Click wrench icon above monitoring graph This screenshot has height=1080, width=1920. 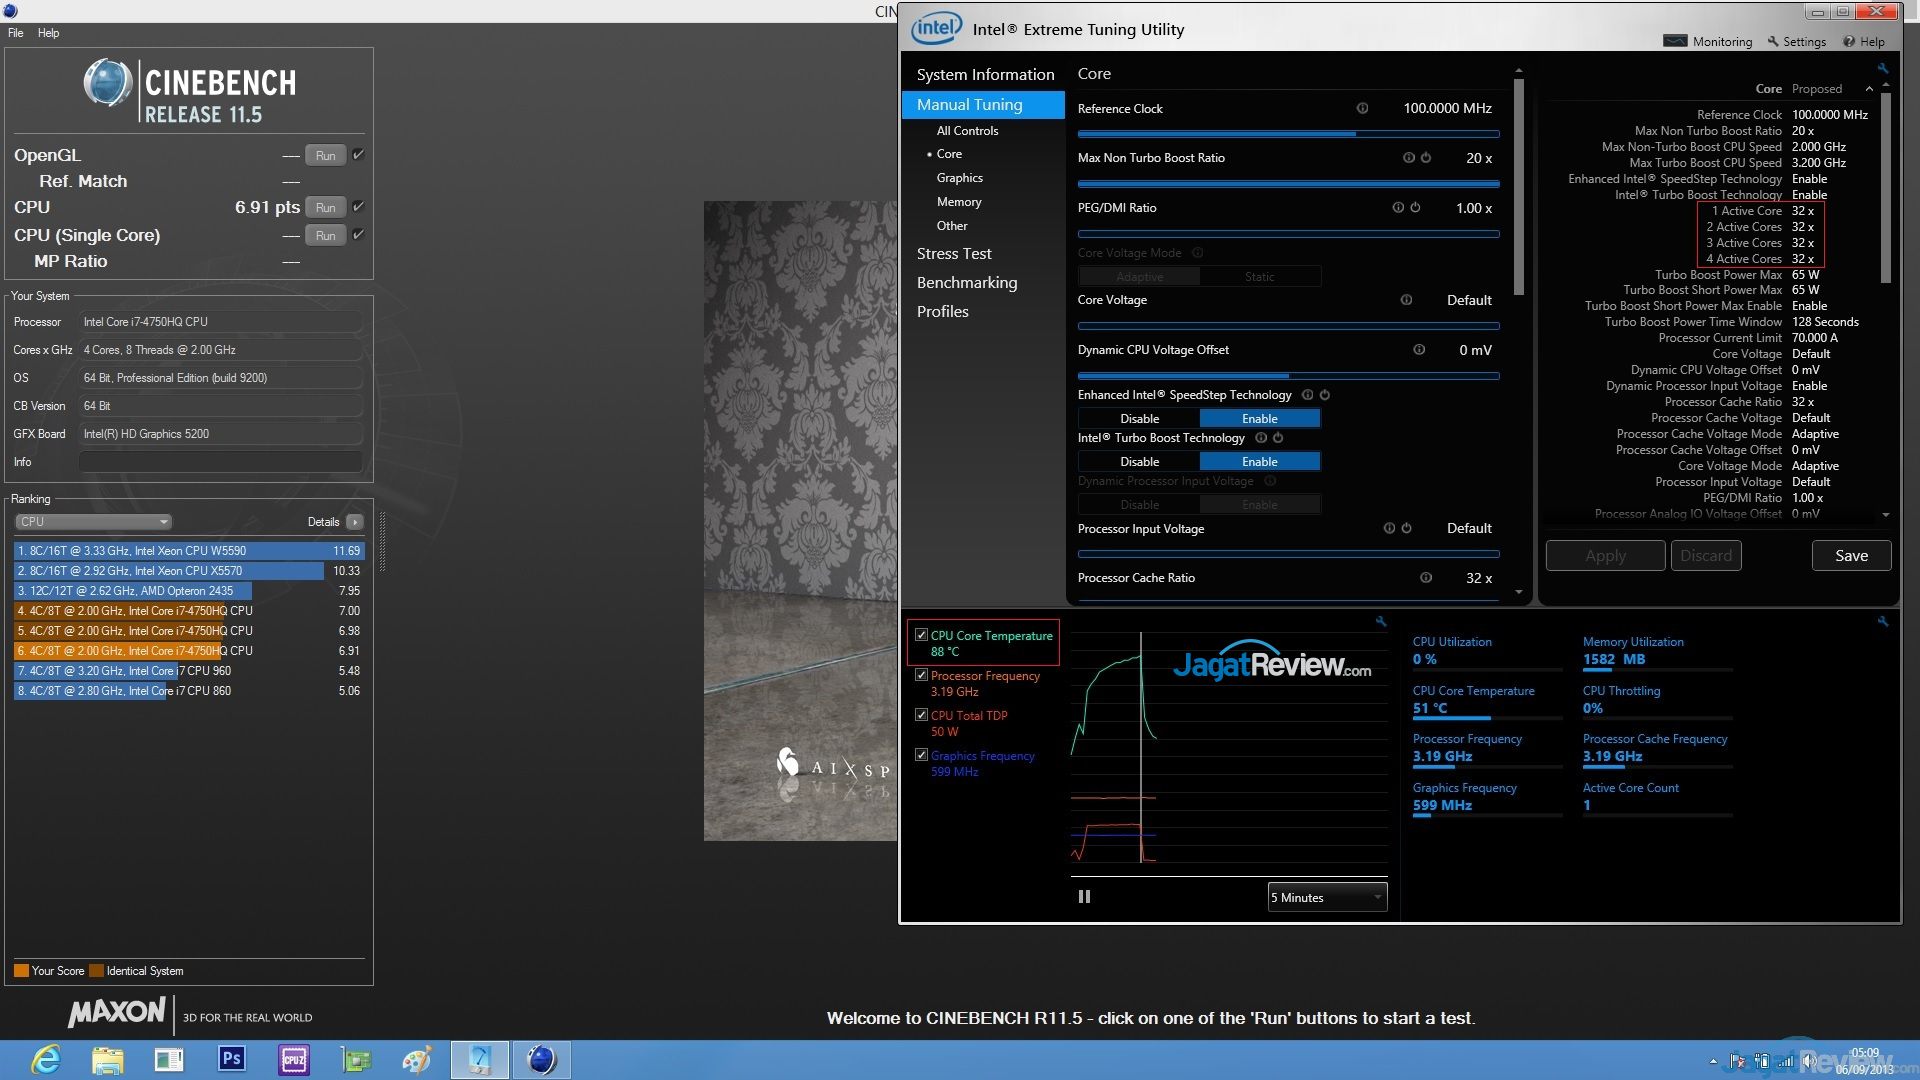pyautogui.click(x=1381, y=622)
